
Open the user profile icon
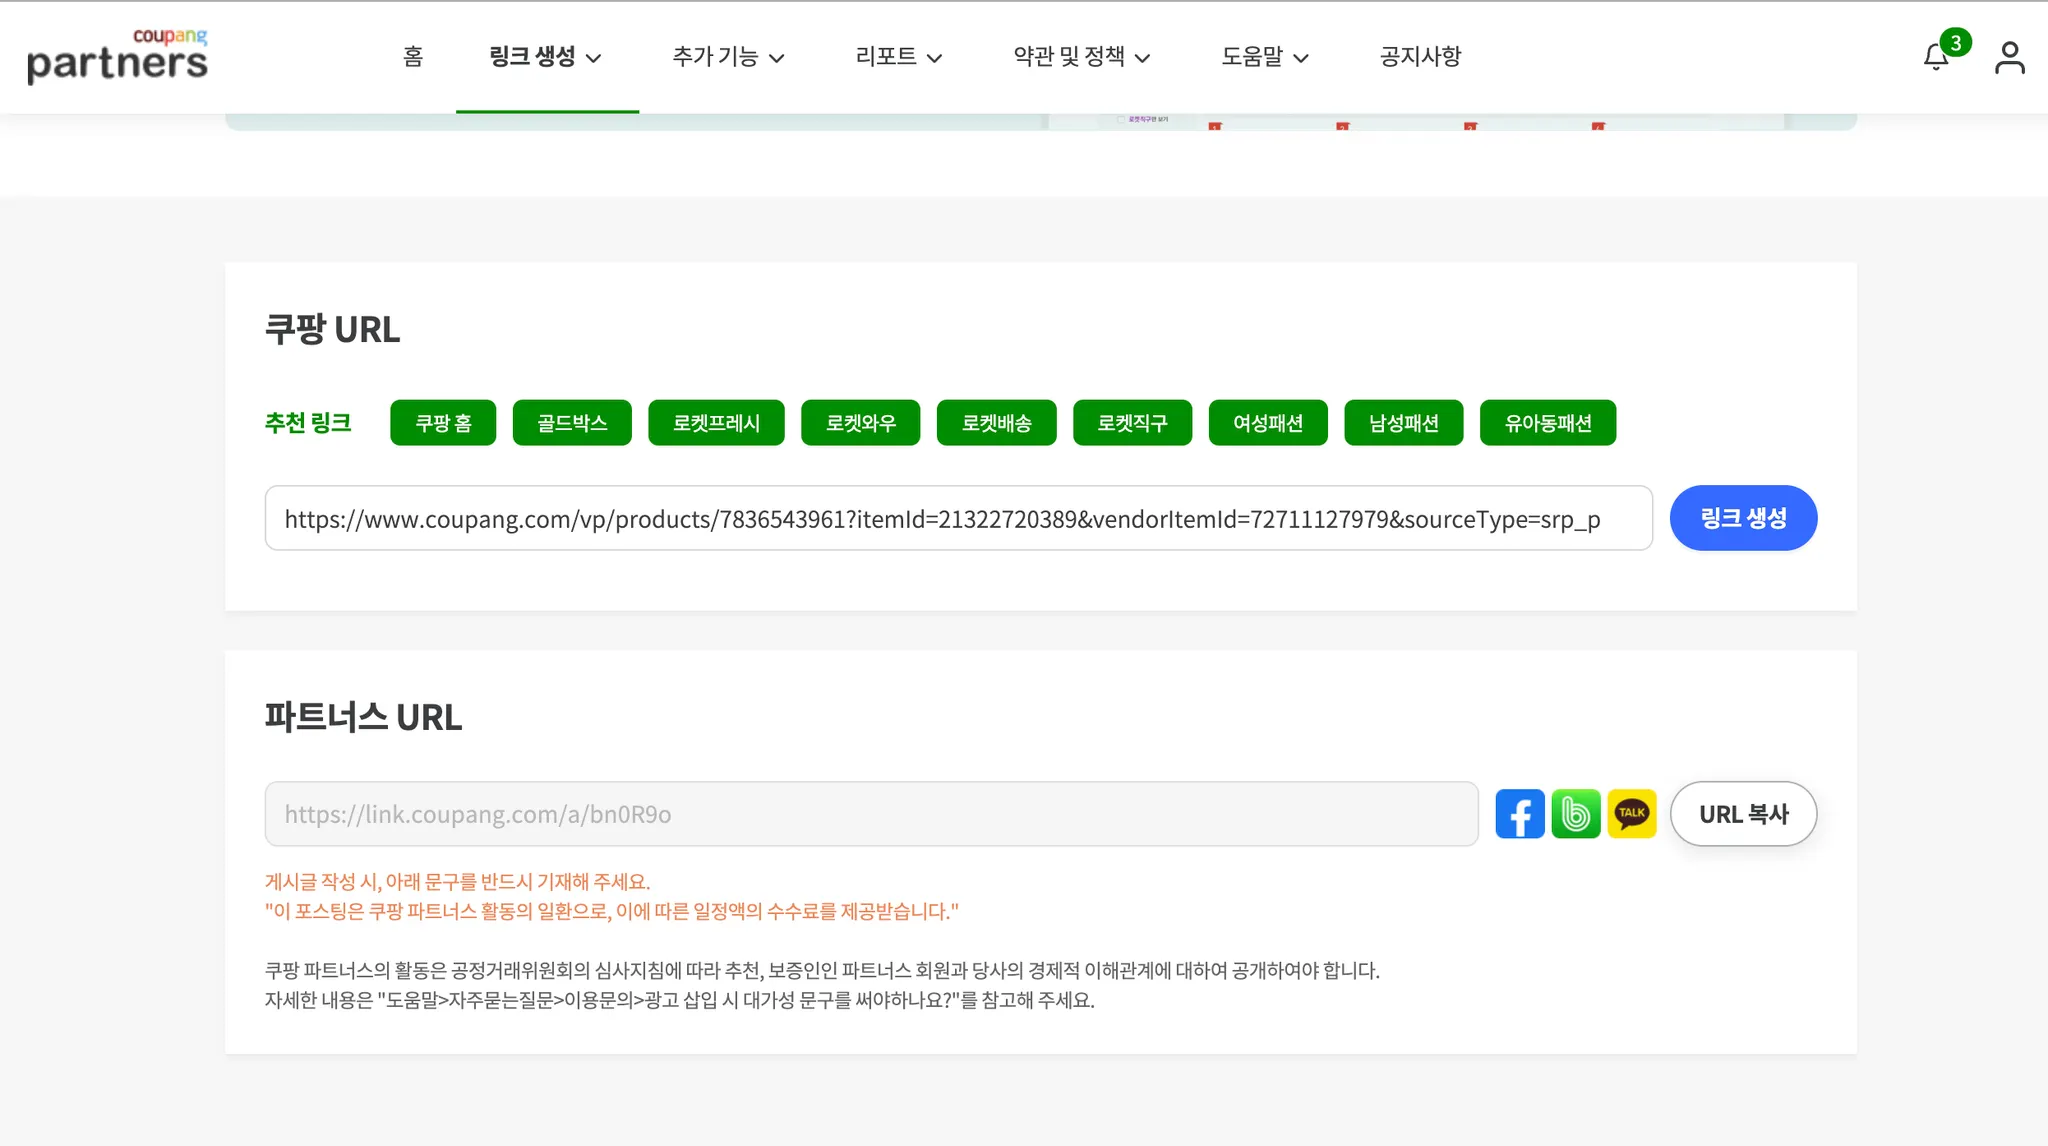click(2009, 57)
